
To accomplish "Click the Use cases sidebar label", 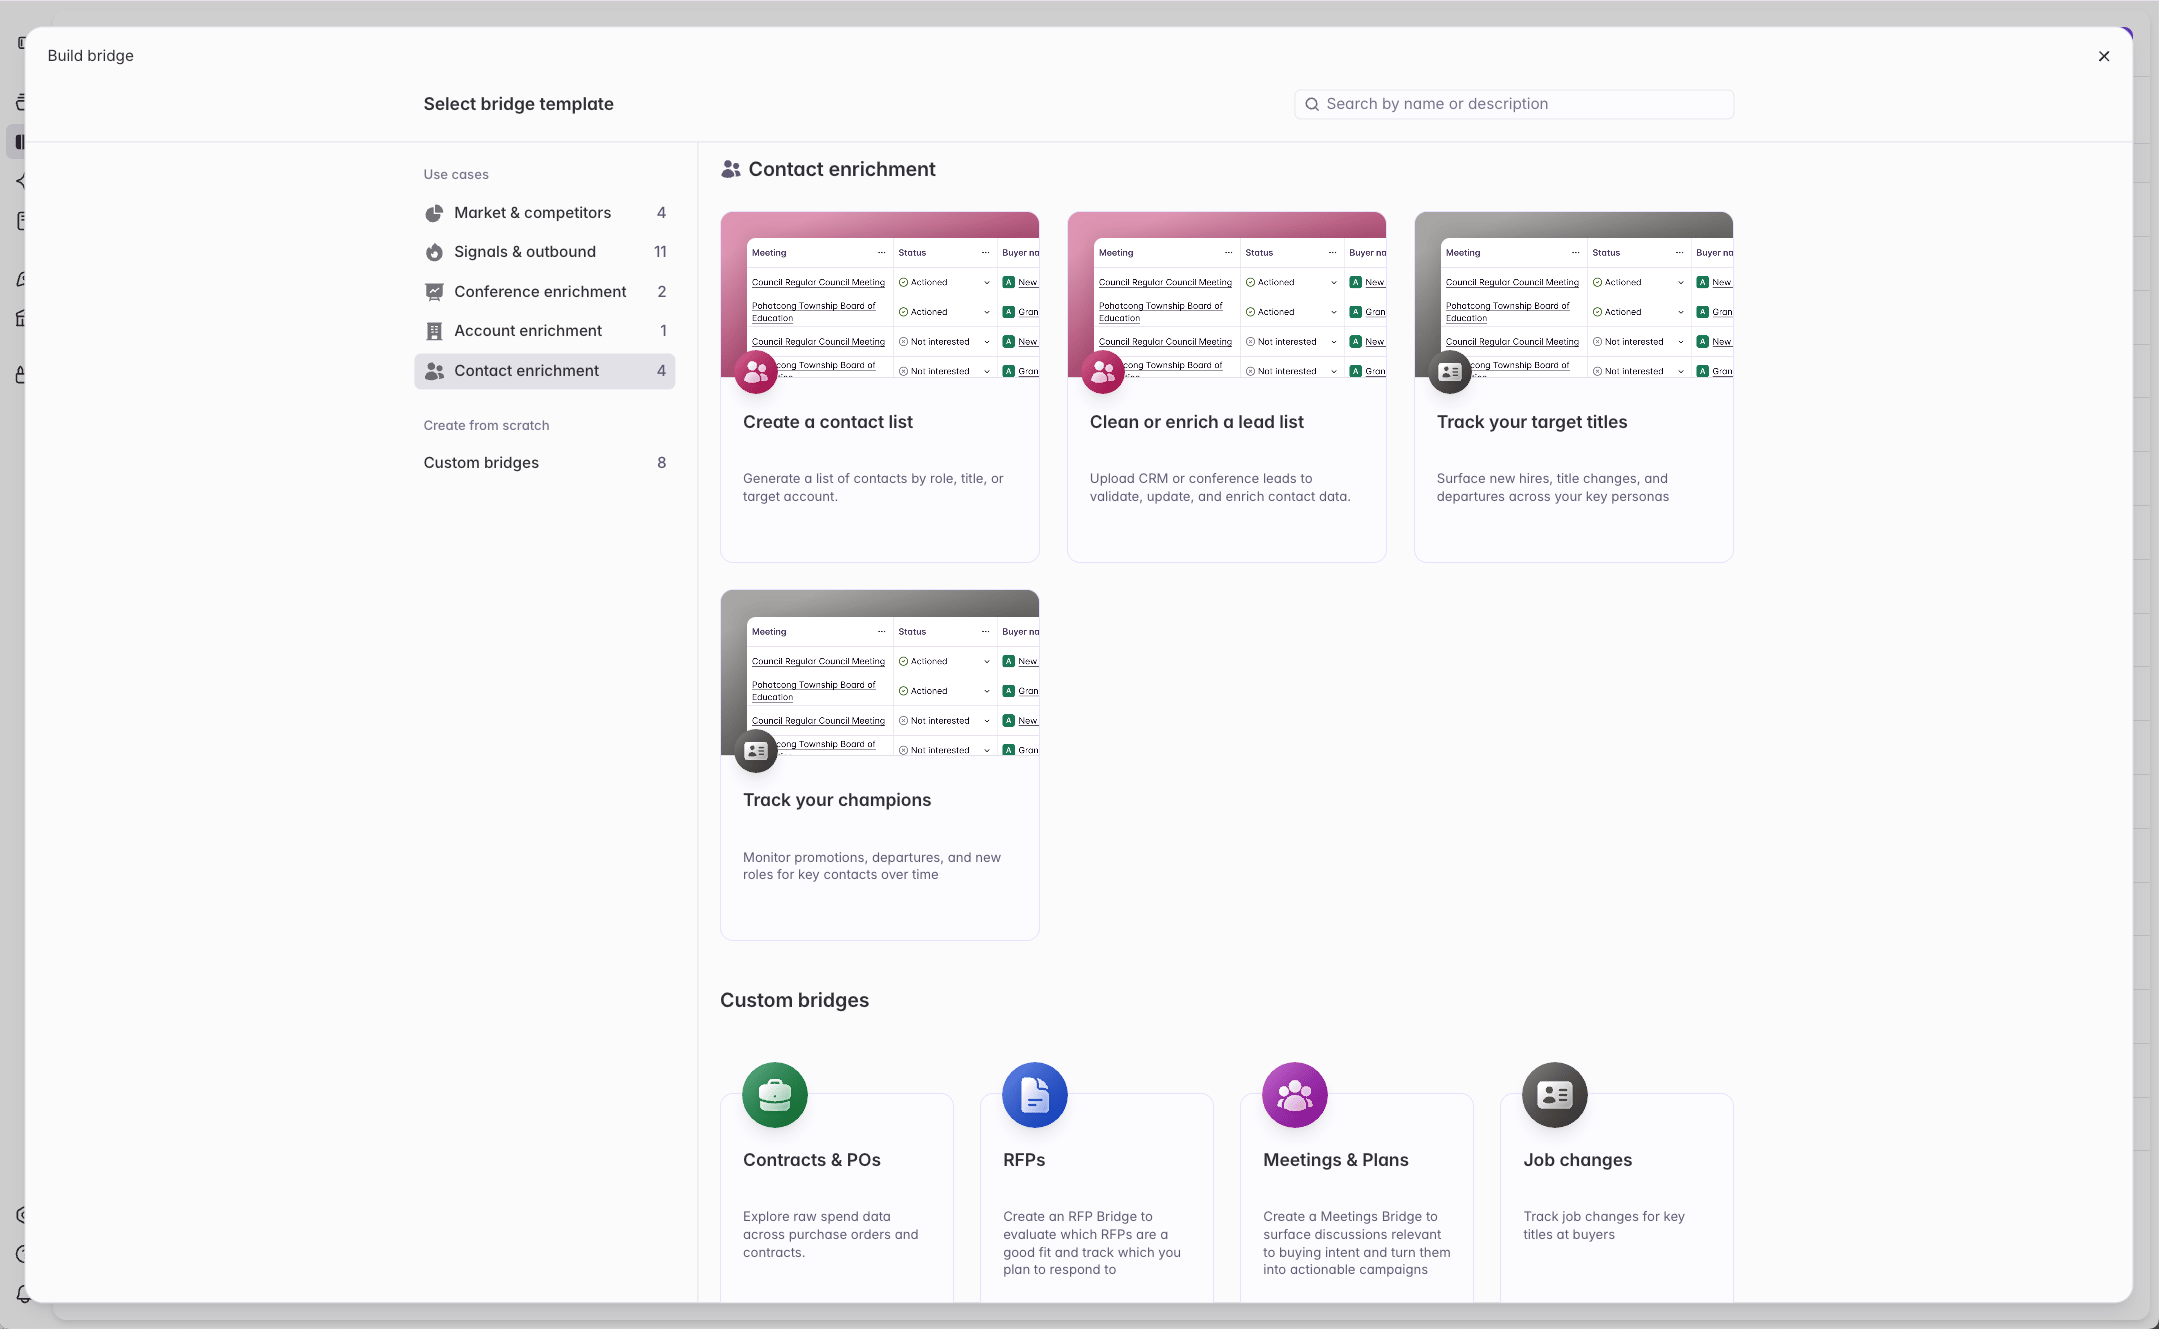I will [x=456, y=174].
